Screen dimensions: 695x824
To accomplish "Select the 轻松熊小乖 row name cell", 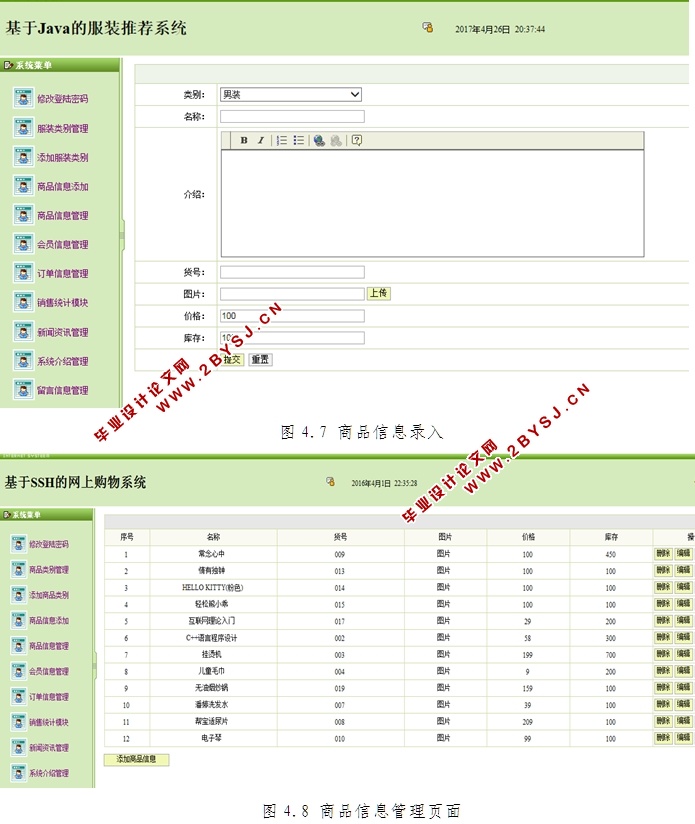I will pyautogui.click(x=212, y=604).
